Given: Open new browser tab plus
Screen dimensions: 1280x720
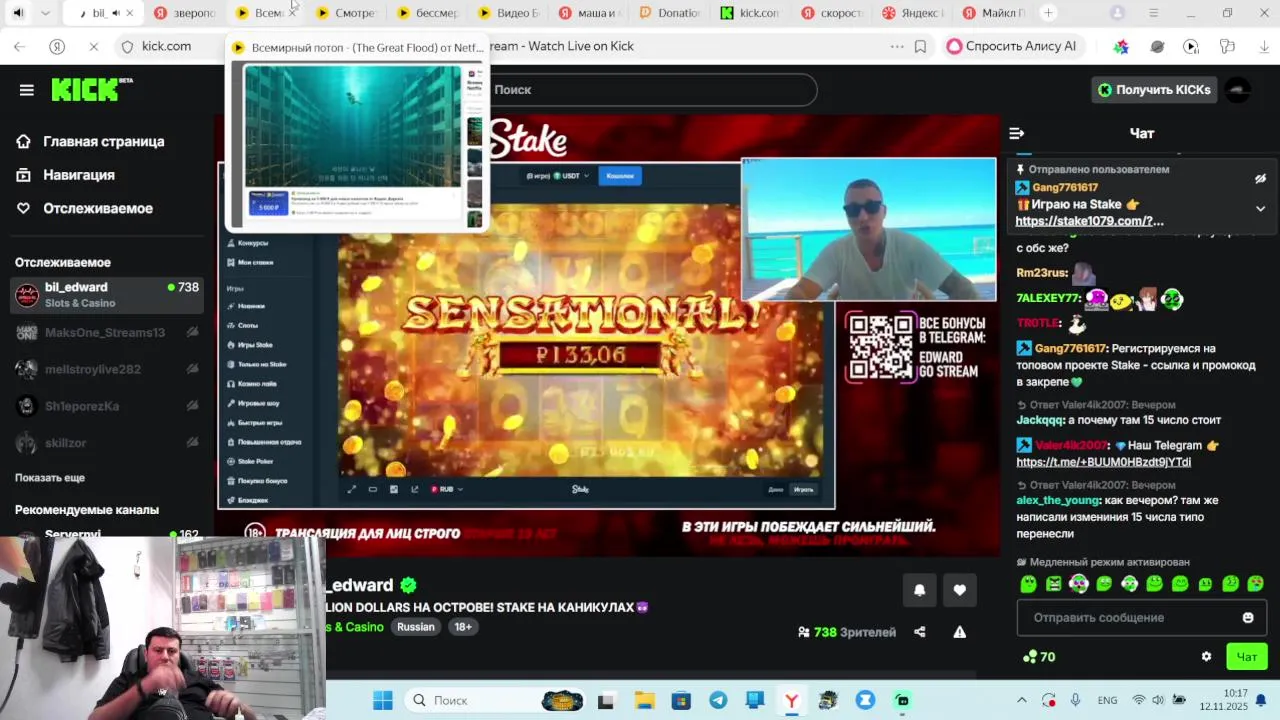Looking at the screenshot, I should (1048, 13).
